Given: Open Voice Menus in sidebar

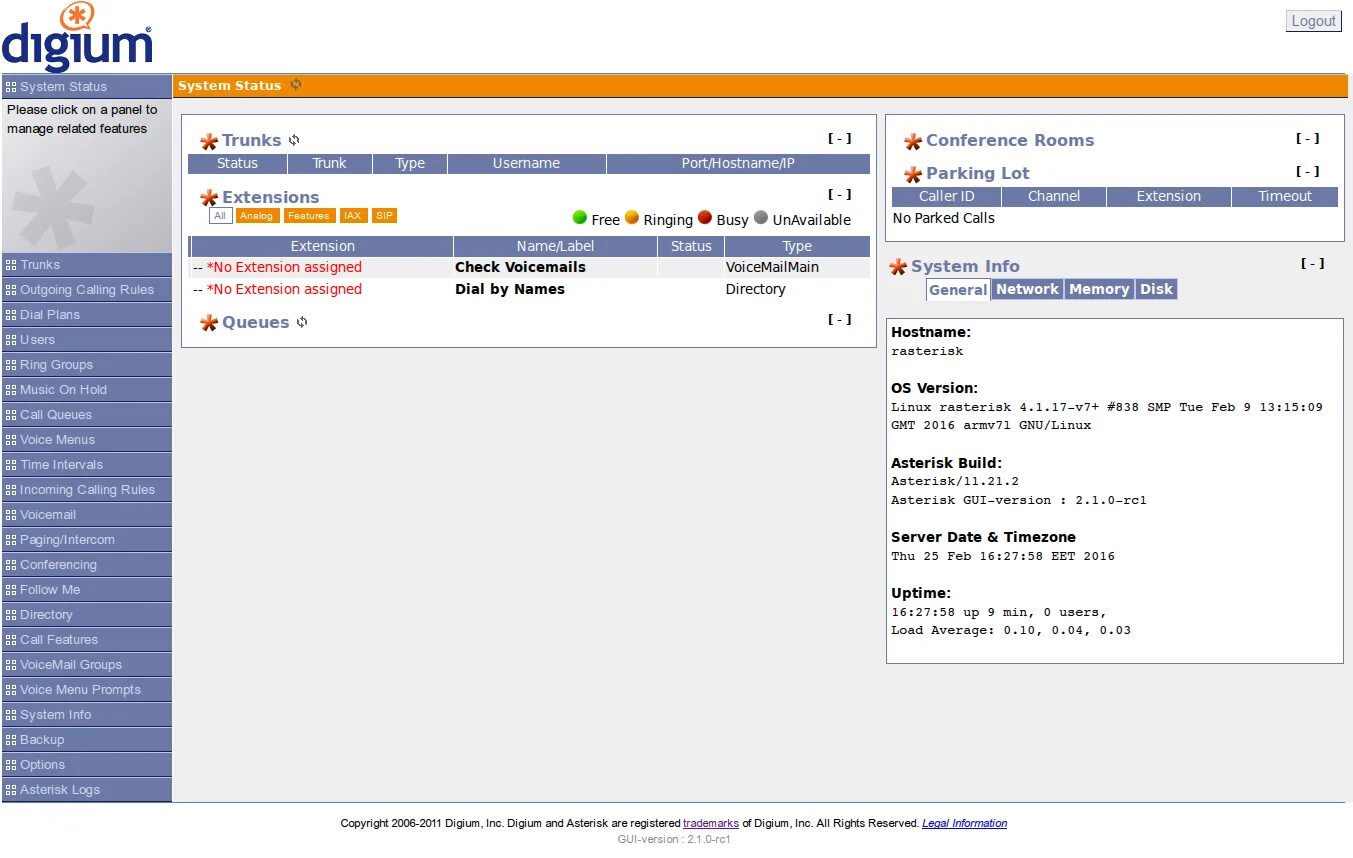Looking at the screenshot, I should [86, 440].
